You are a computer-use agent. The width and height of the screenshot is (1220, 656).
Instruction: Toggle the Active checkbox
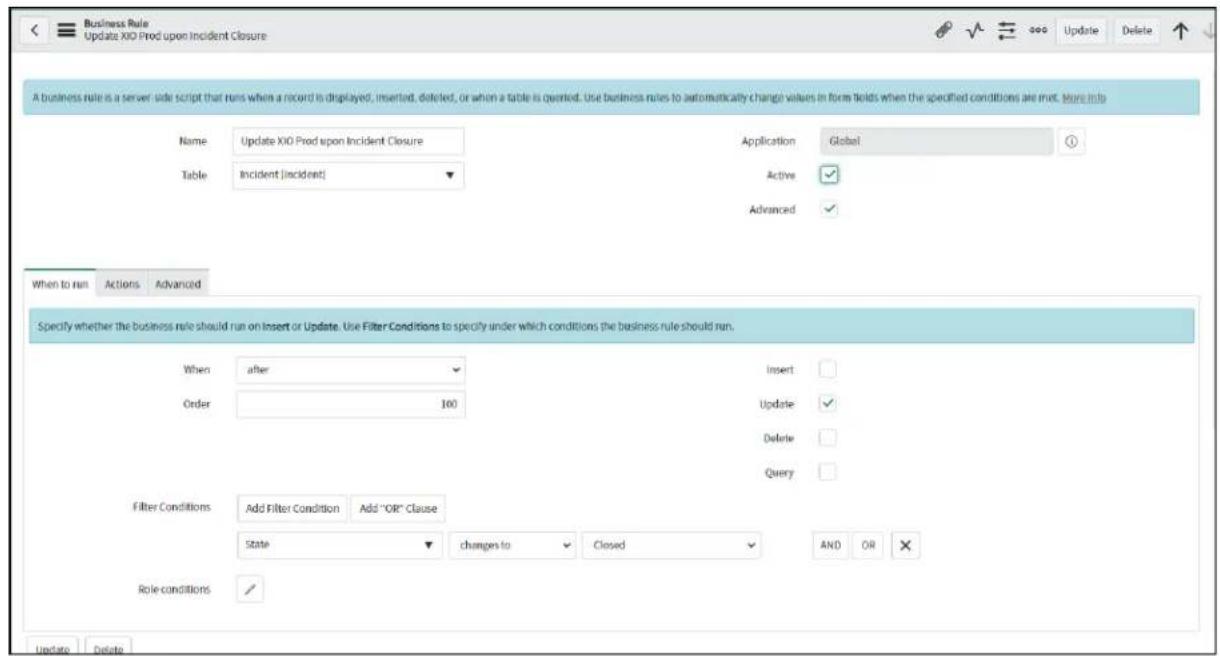pos(829,175)
